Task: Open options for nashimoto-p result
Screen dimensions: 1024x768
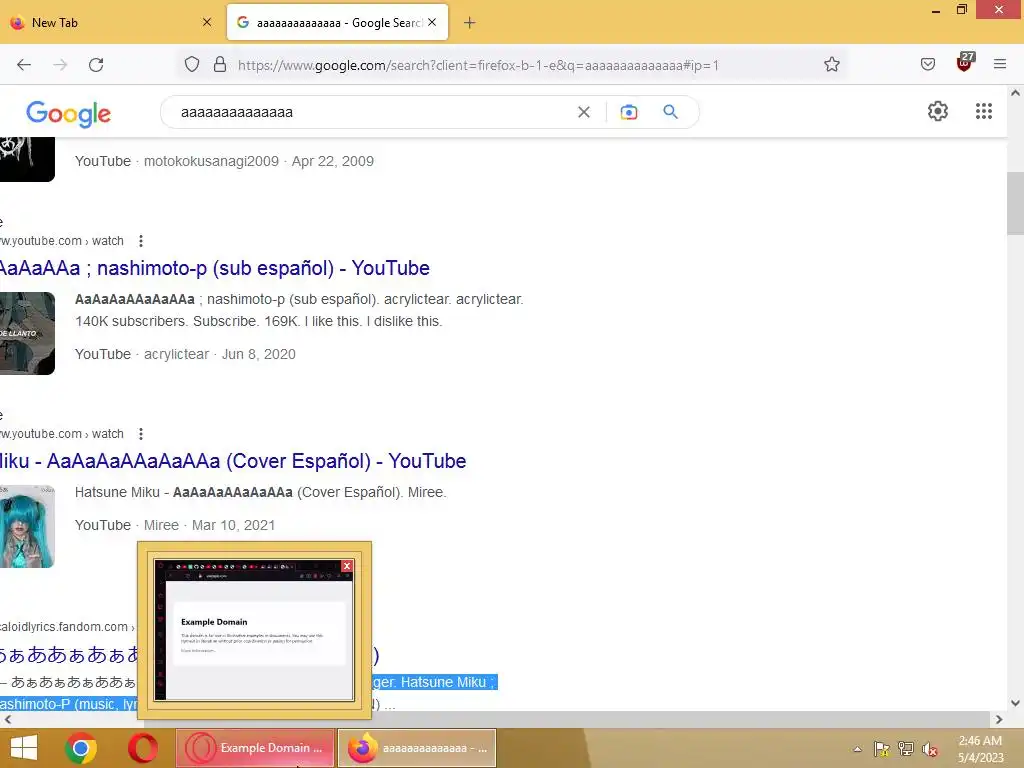Action: point(140,241)
